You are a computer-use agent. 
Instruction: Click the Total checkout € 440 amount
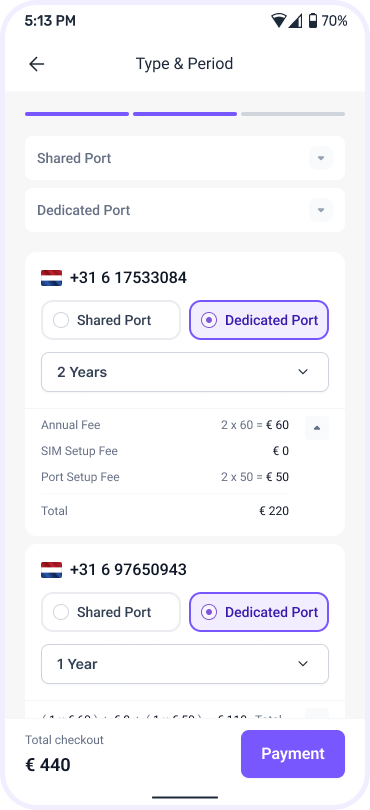tap(48, 765)
